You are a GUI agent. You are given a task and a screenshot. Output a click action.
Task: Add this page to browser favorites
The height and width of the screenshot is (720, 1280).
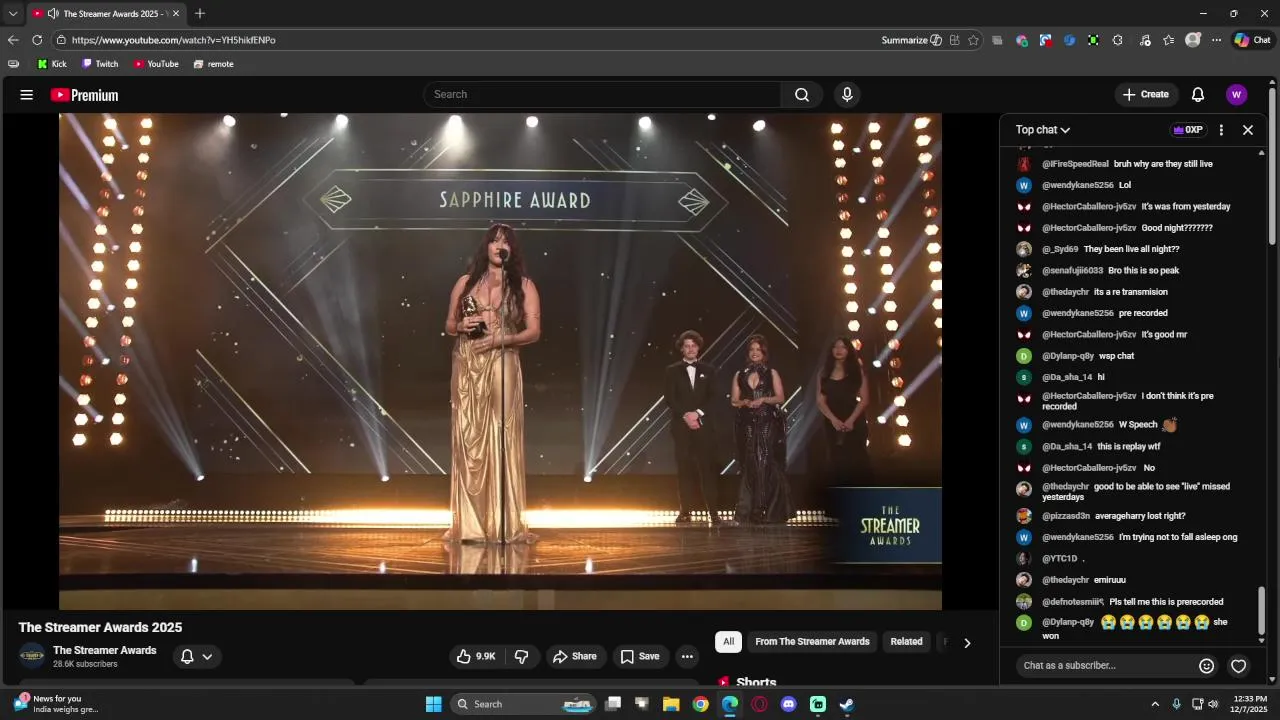[973, 40]
